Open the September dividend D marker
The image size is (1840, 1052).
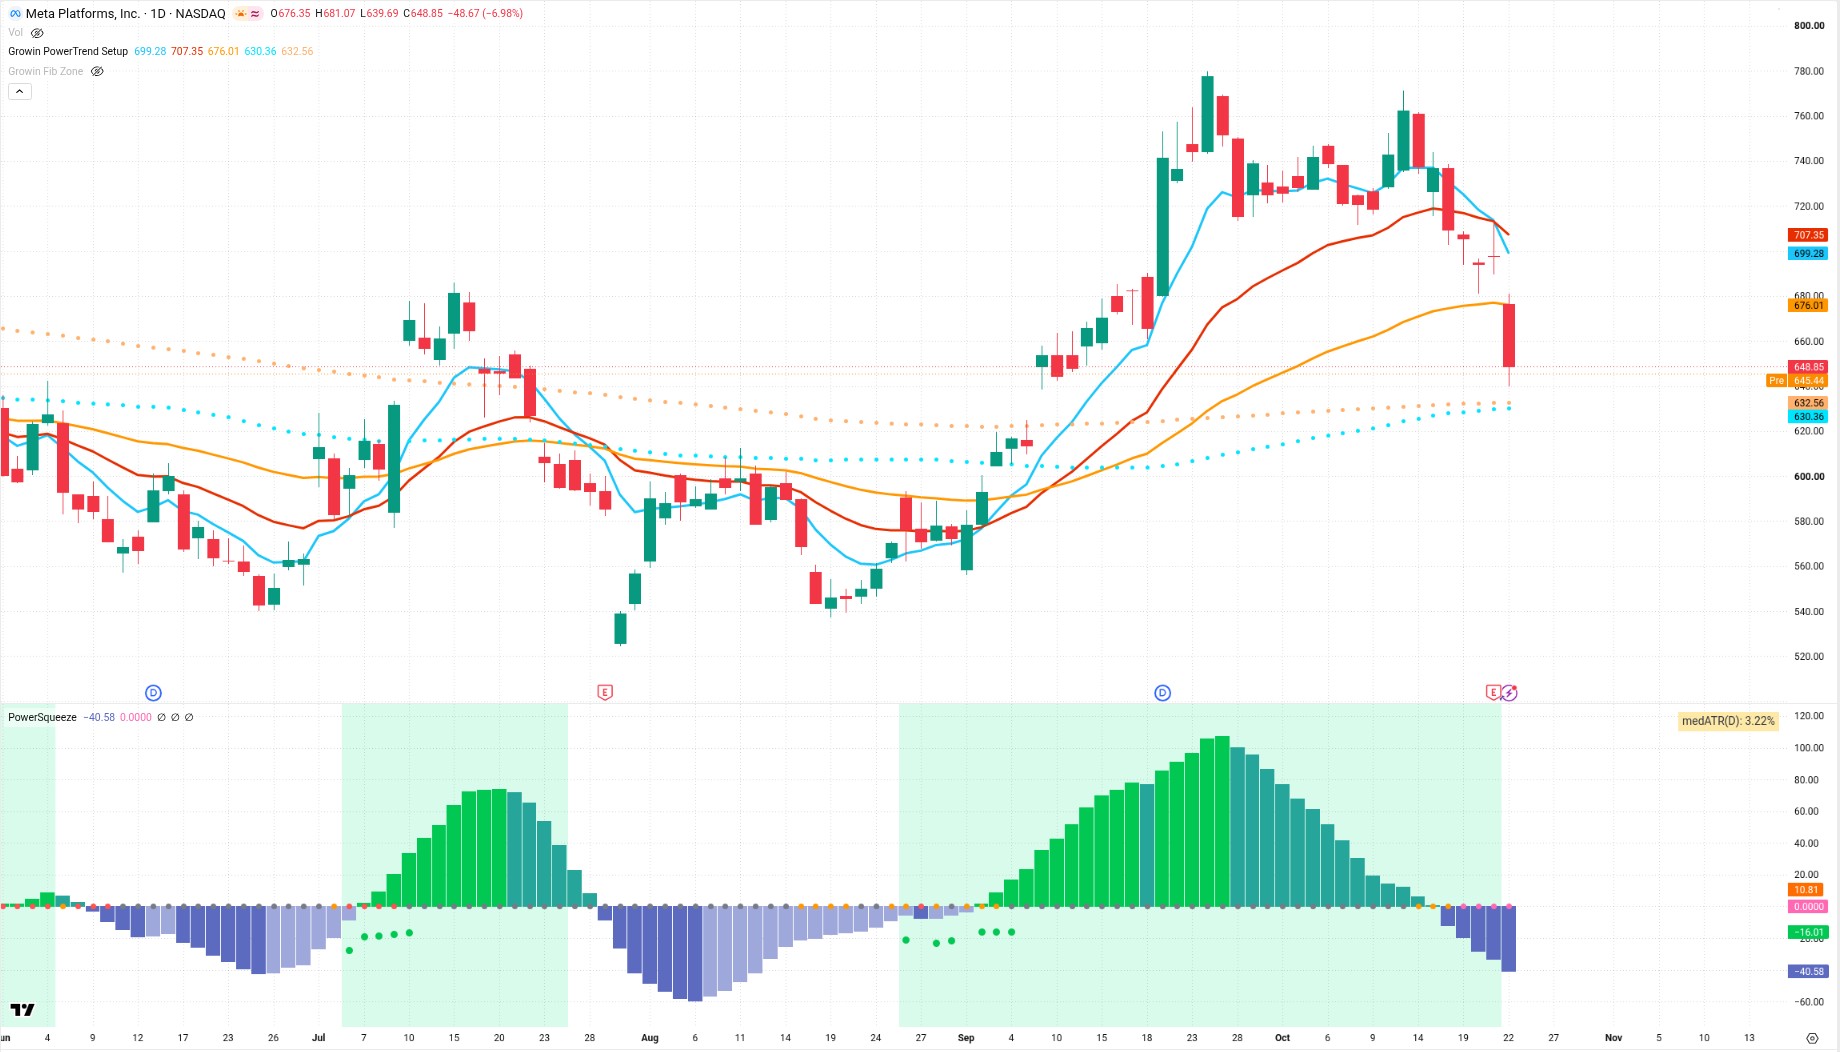[x=1162, y=693]
